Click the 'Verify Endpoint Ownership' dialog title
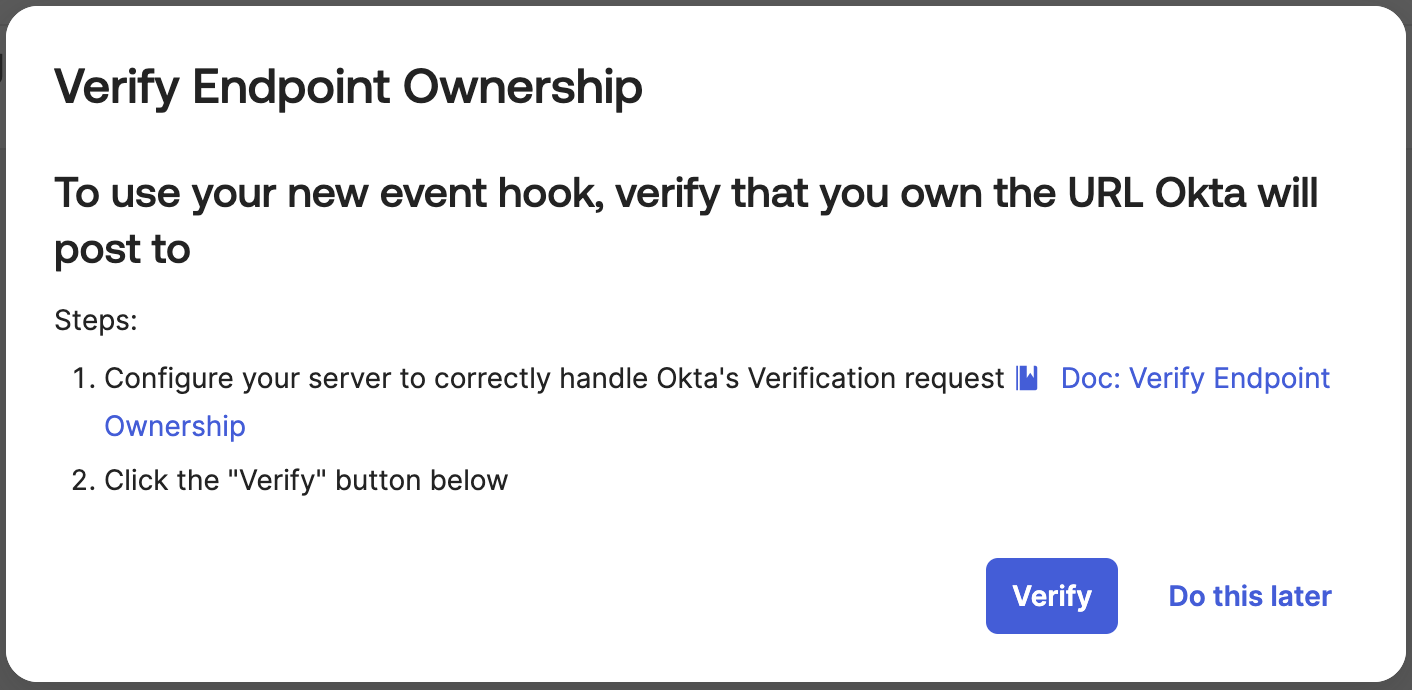This screenshot has height=690, width=1412. [x=348, y=86]
